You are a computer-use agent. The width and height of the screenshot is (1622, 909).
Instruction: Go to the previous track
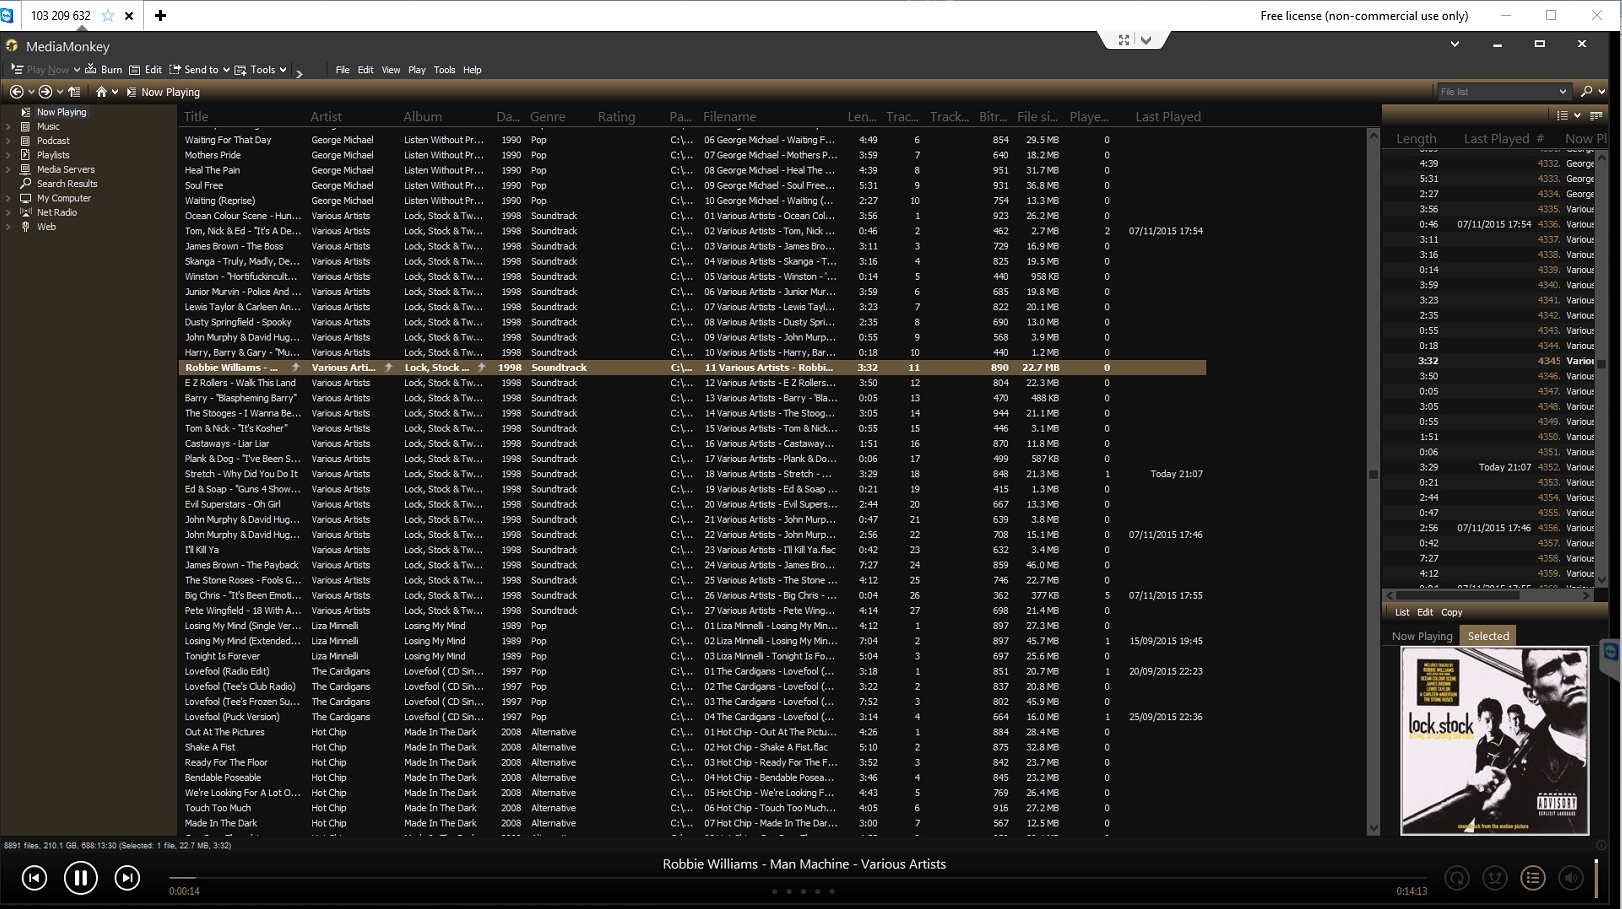click(x=34, y=878)
